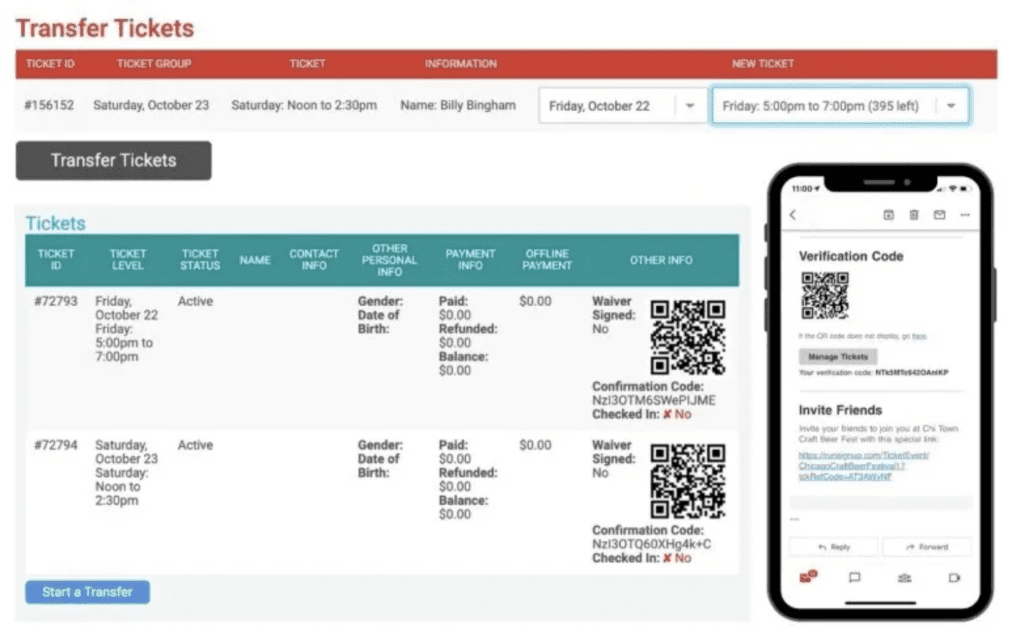Click the TICKET LEVEL column header
Image resolution: width=1024 pixels, height=635 pixels.
click(x=127, y=259)
